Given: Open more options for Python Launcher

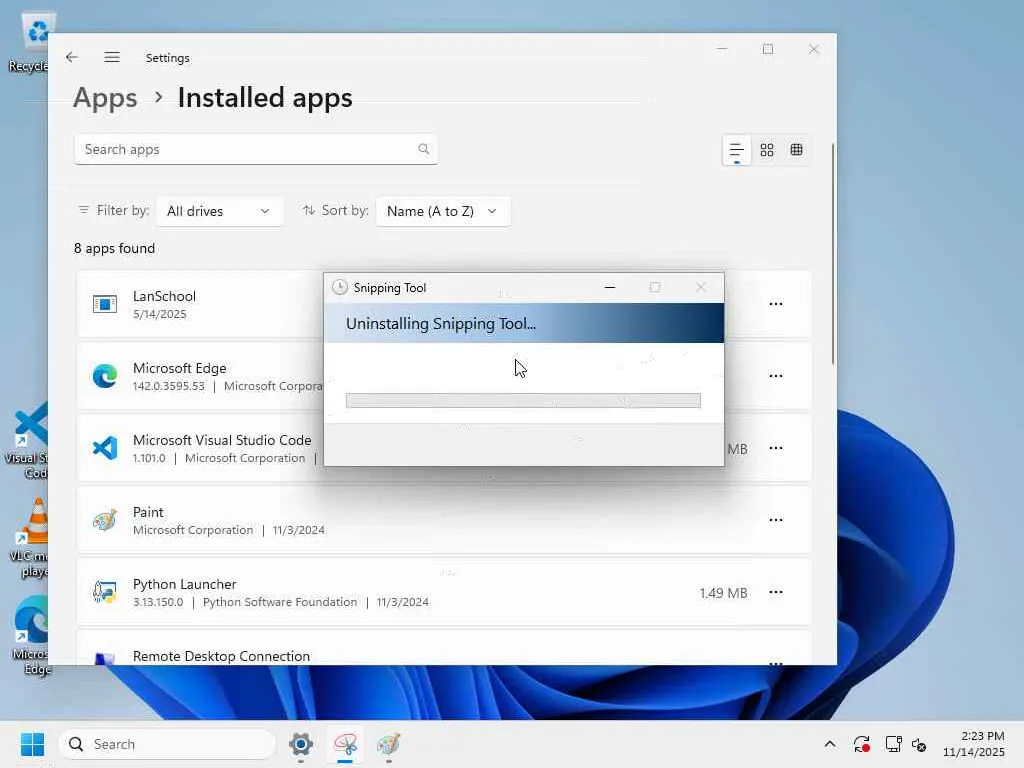Looking at the screenshot, I should coord(776,592).
